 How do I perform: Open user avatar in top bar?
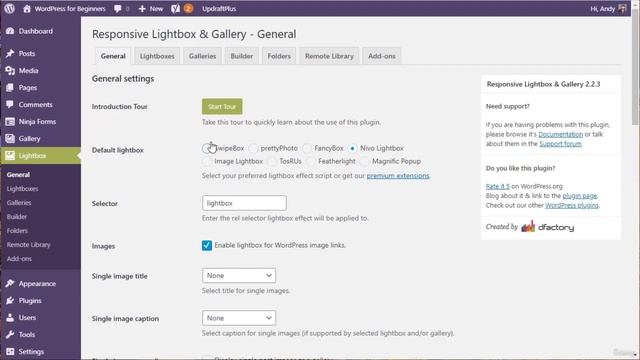pyautogui.click(x=622, y=9)
